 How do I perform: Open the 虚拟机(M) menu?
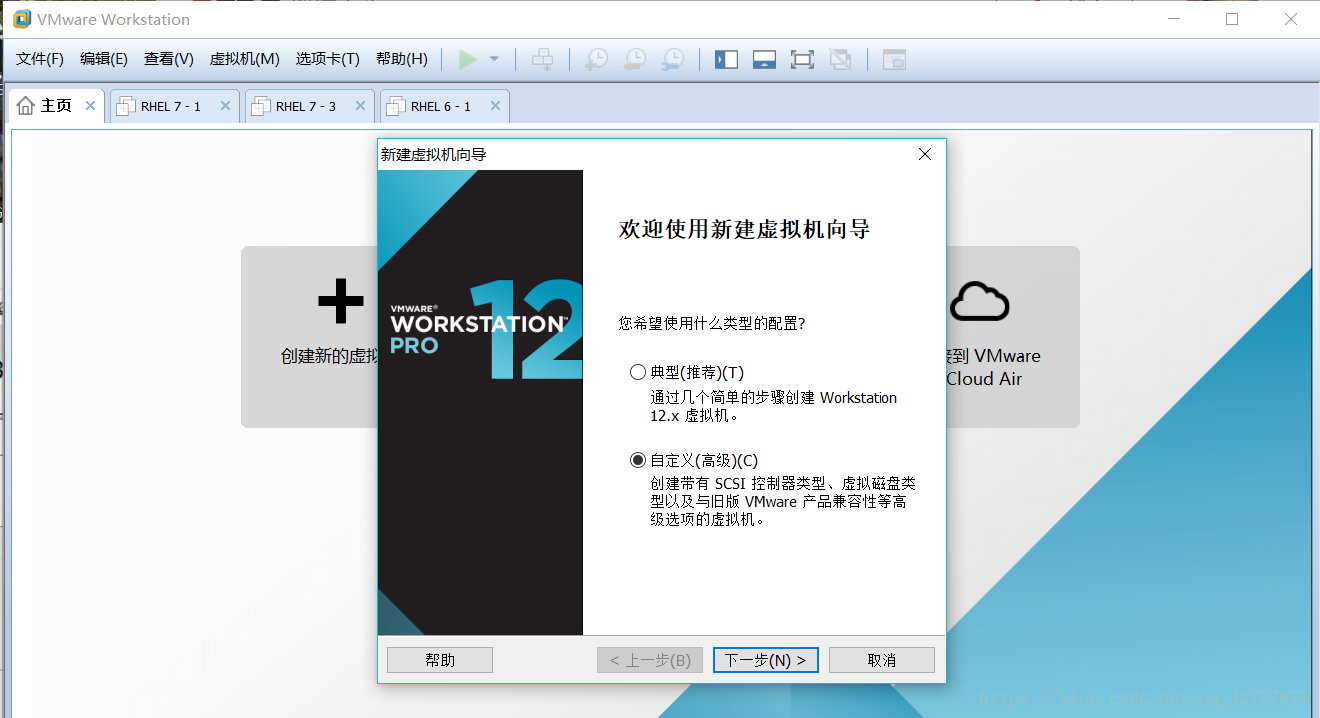pyautogui.click(x=244, y=59)
